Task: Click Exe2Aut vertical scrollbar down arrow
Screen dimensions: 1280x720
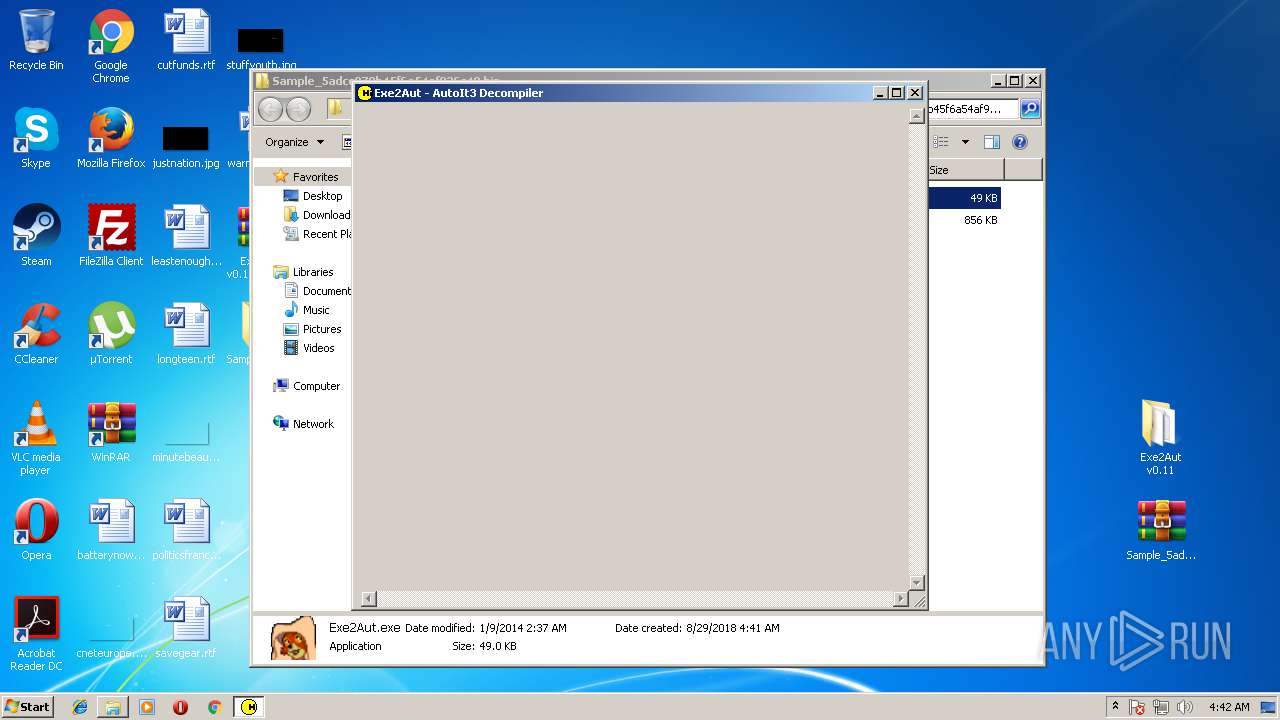Action: tap(916, 582)
